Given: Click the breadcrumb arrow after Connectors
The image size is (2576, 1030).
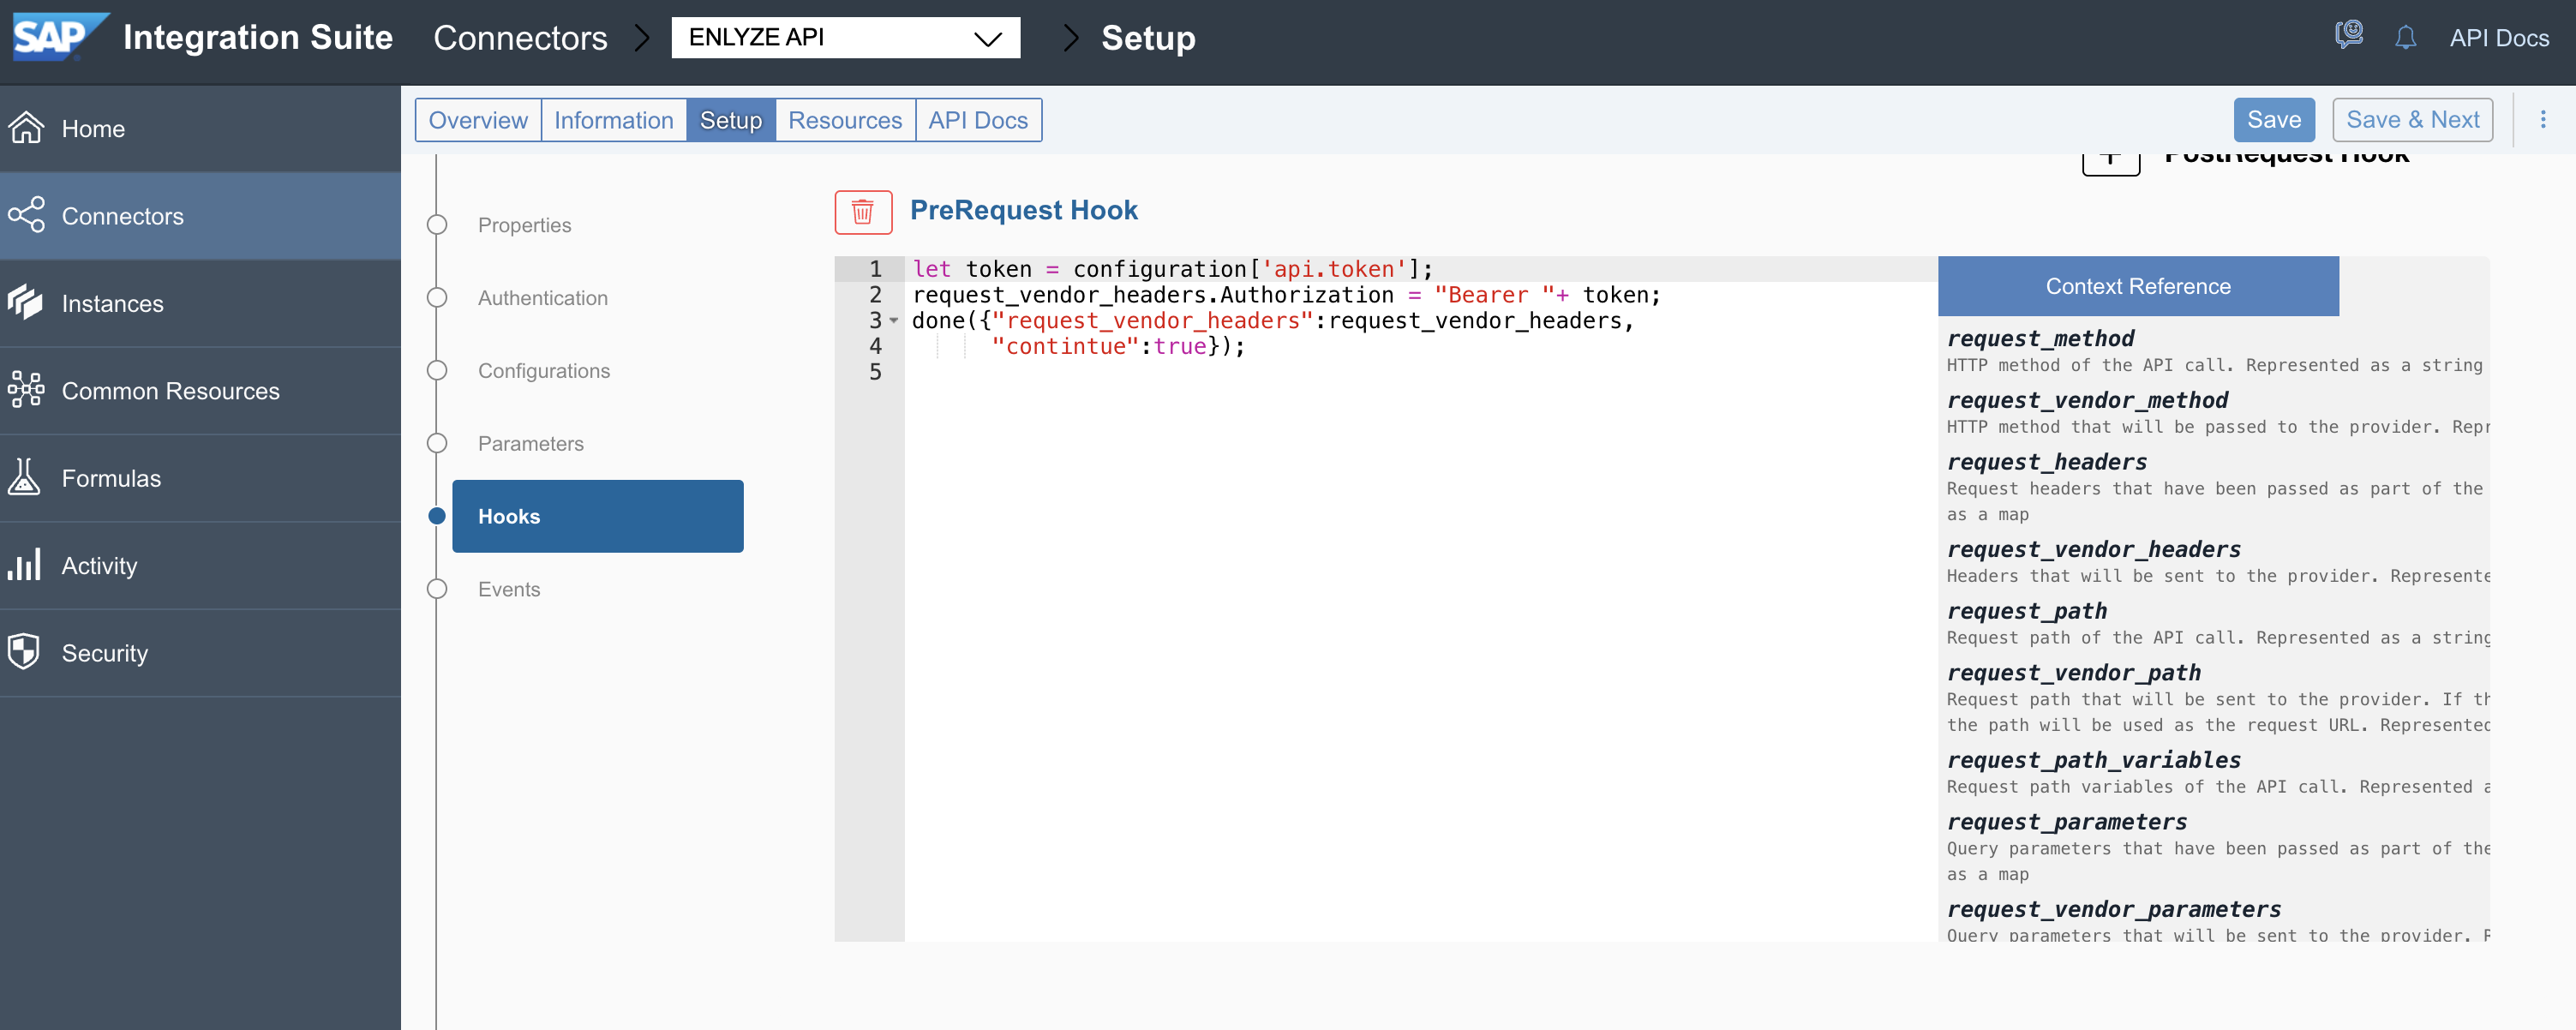Looking at the screenshot, I should (641, 38).
